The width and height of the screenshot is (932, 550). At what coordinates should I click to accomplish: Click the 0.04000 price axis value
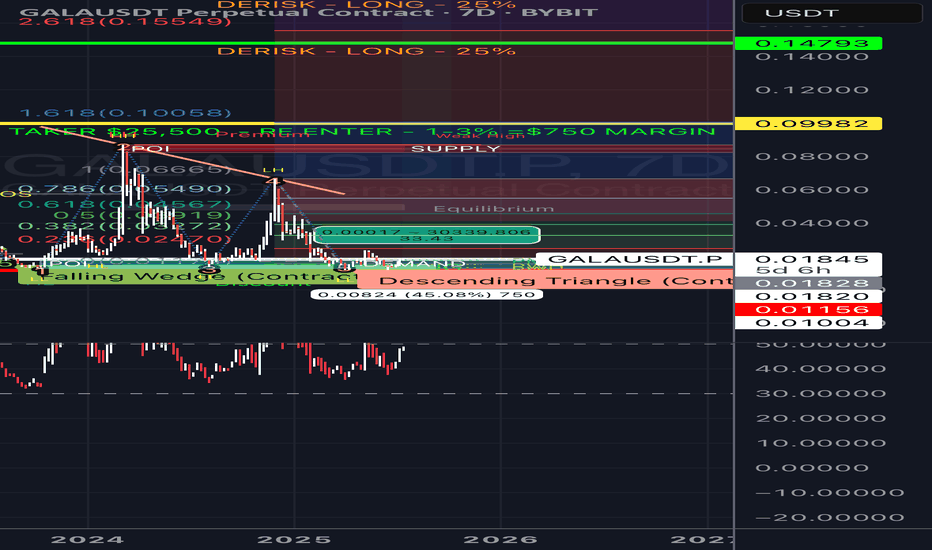point(812,223)
